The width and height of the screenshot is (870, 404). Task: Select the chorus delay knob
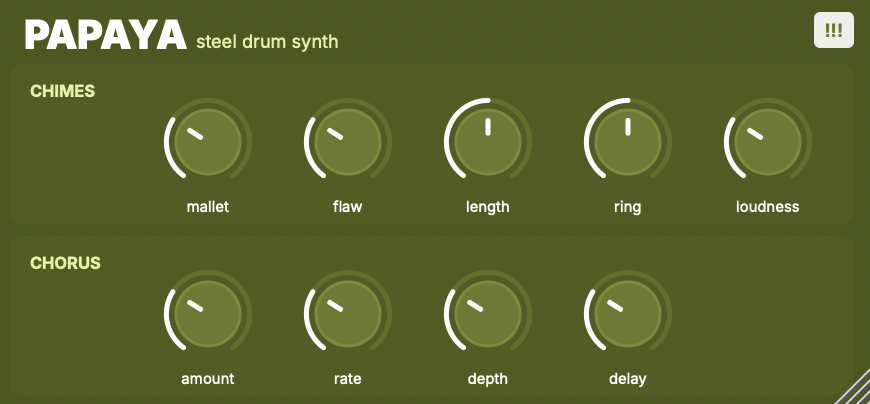628,314
